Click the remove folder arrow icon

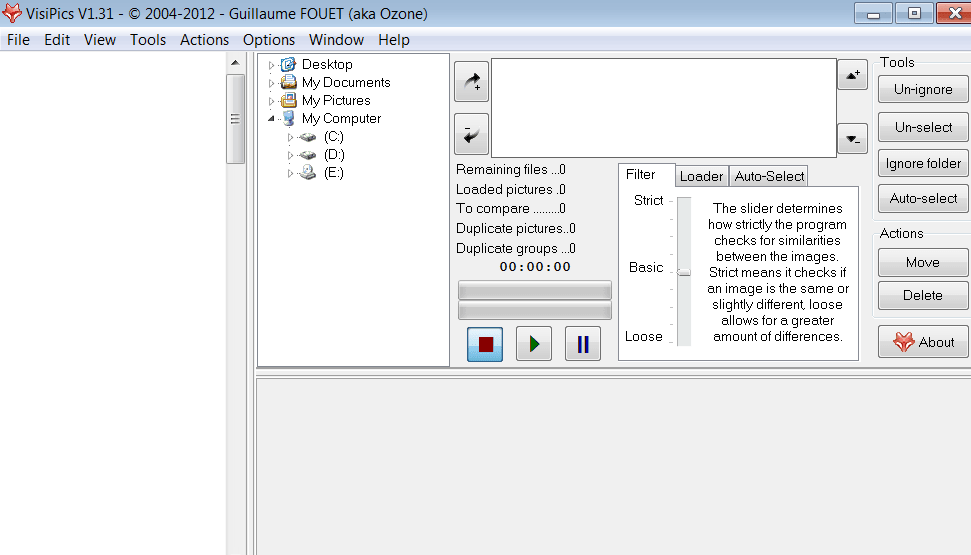[471, 134]
